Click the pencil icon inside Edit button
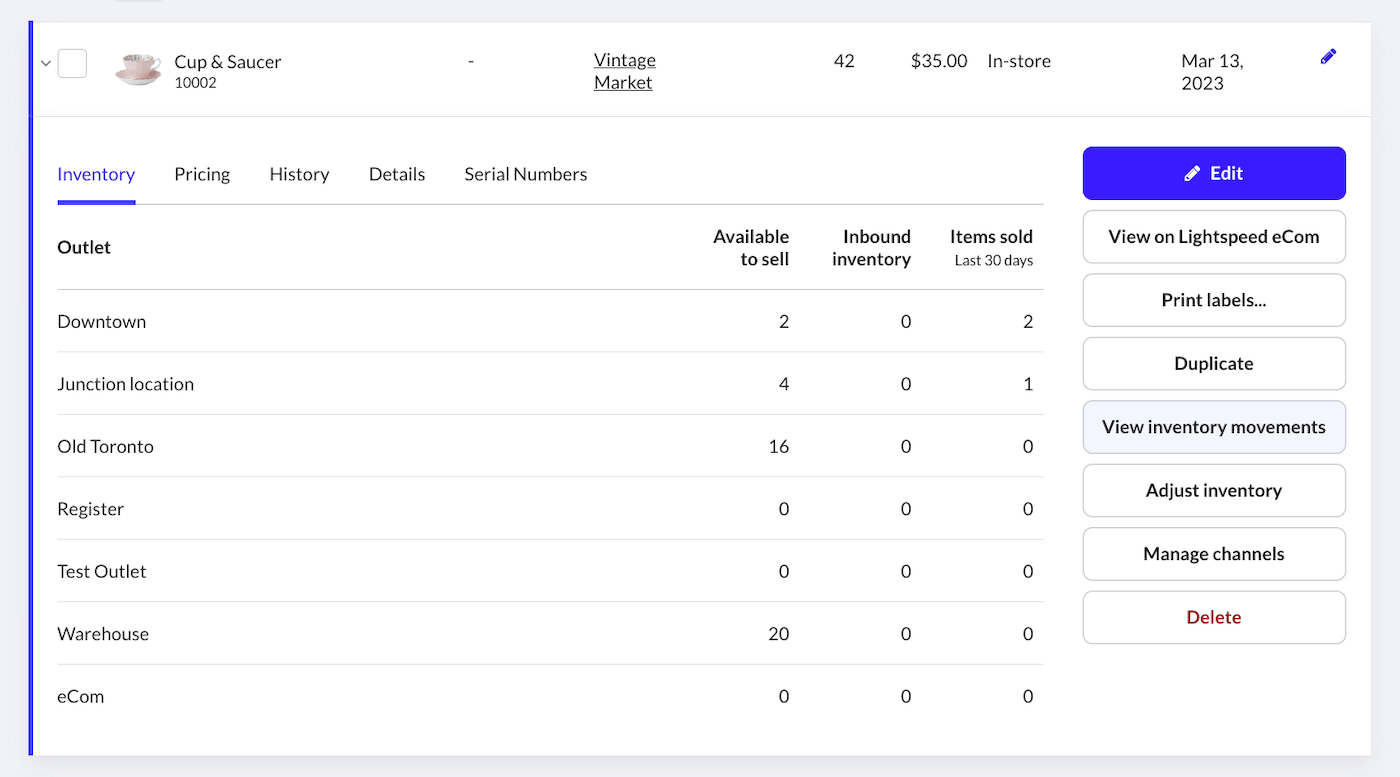This screenshot has height=777, width=1400. click(x=1192, y=174)
